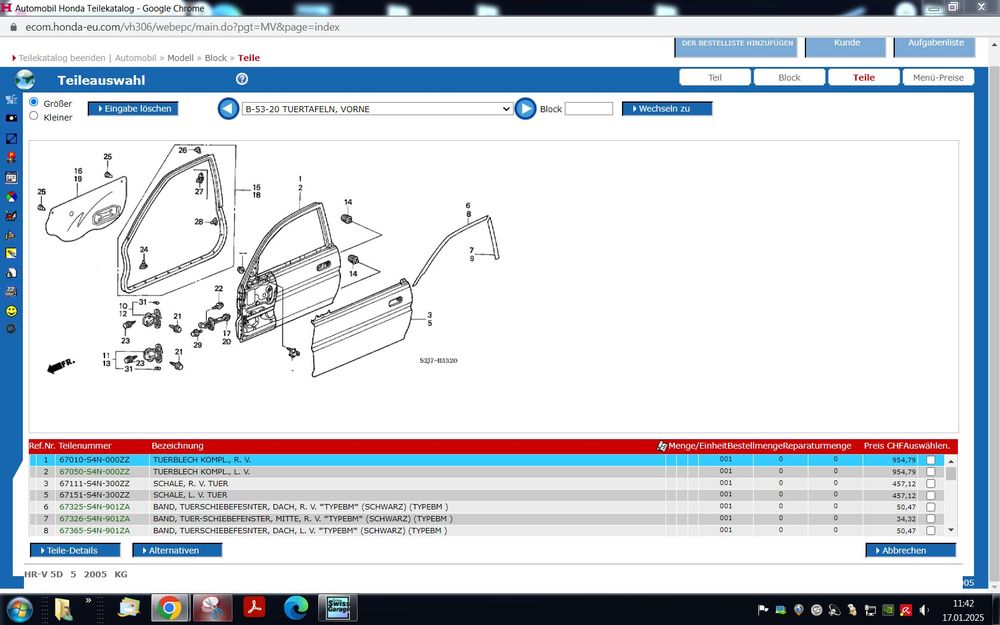The image size is (1000, 625).
Task: Open Microsoft Edge from the taskbar
Action: click(x=296, y=608)
